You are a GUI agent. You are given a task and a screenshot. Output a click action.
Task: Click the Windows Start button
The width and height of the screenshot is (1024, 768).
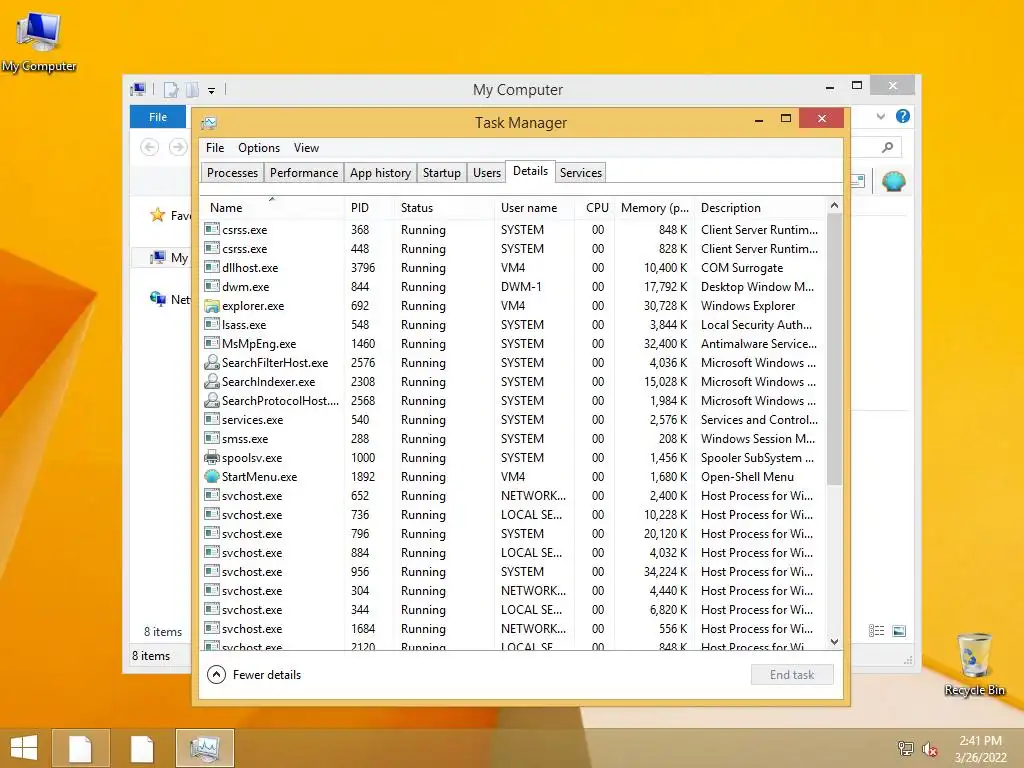tap(24, 748)
